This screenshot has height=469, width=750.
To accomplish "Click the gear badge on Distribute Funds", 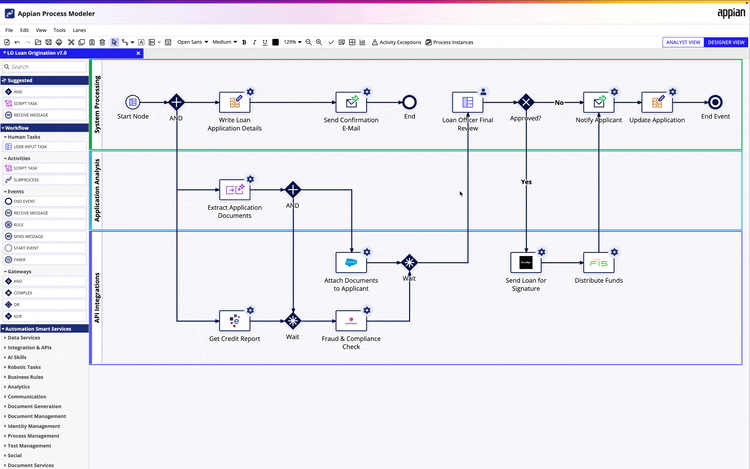I will click(614, 252).
